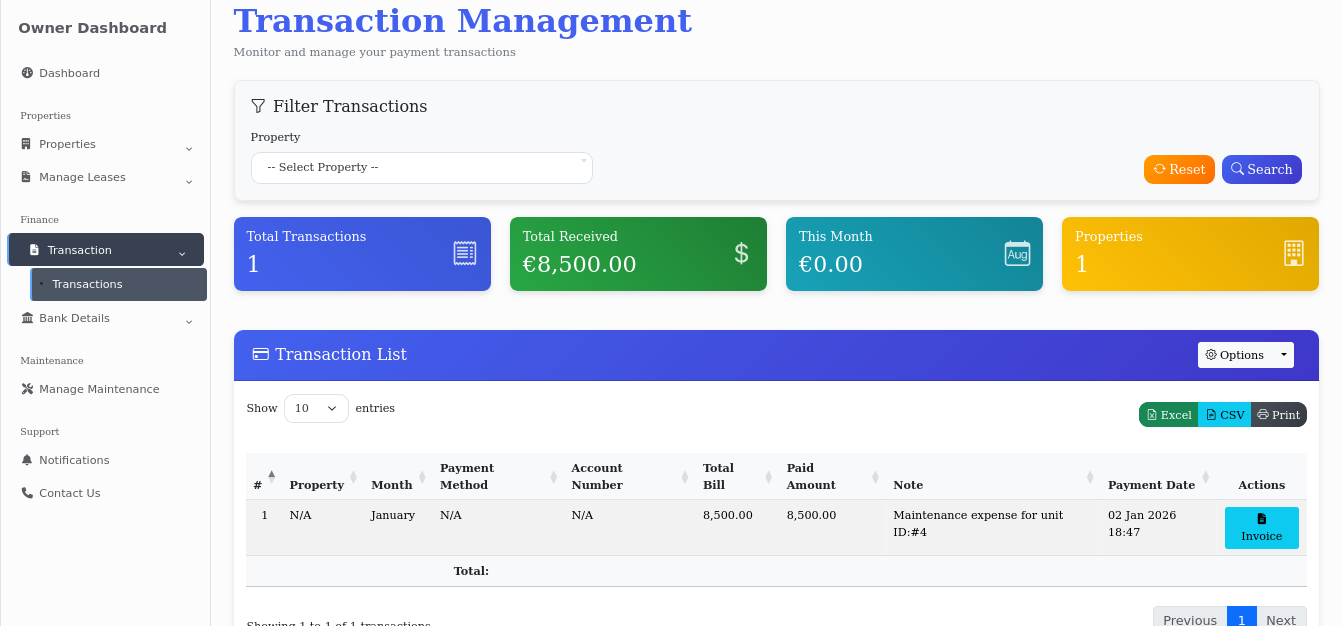This screenshot has width=1342, height=626.
Task: Open Bank Details via the bank icon
Action: (x=27, y=318)
